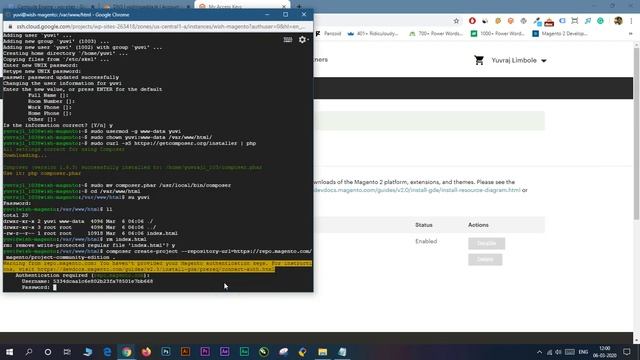
Task: Open the SSH terminal settings gear
Action: pyautogui.click(x=302, y=40)
